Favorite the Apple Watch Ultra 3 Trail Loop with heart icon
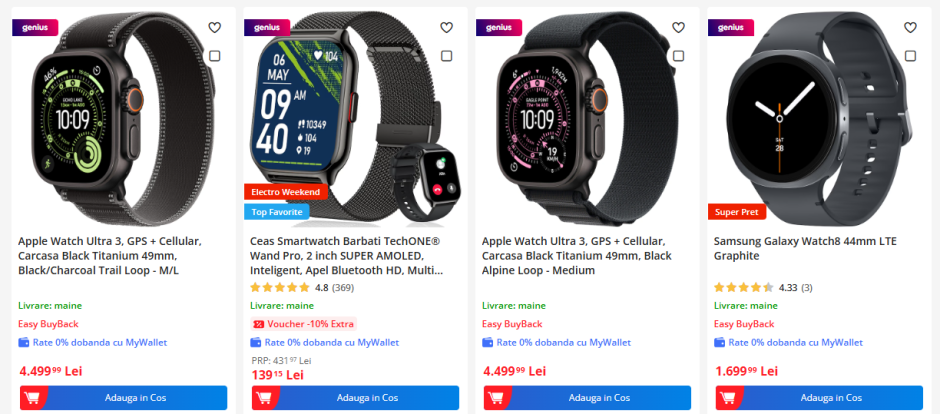Image resolution: width=940 pixels, height=414 pixels. point(215,28)
